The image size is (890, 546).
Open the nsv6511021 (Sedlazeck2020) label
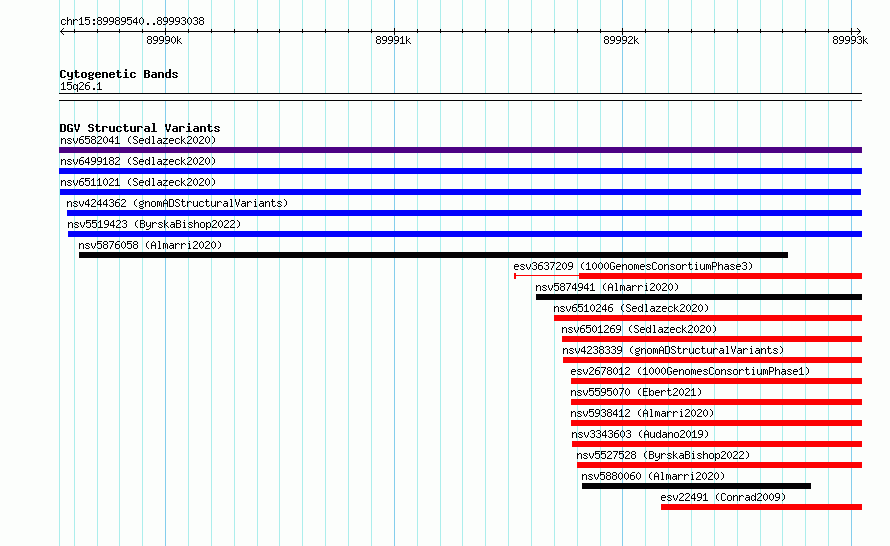click(x=138, y=182)
